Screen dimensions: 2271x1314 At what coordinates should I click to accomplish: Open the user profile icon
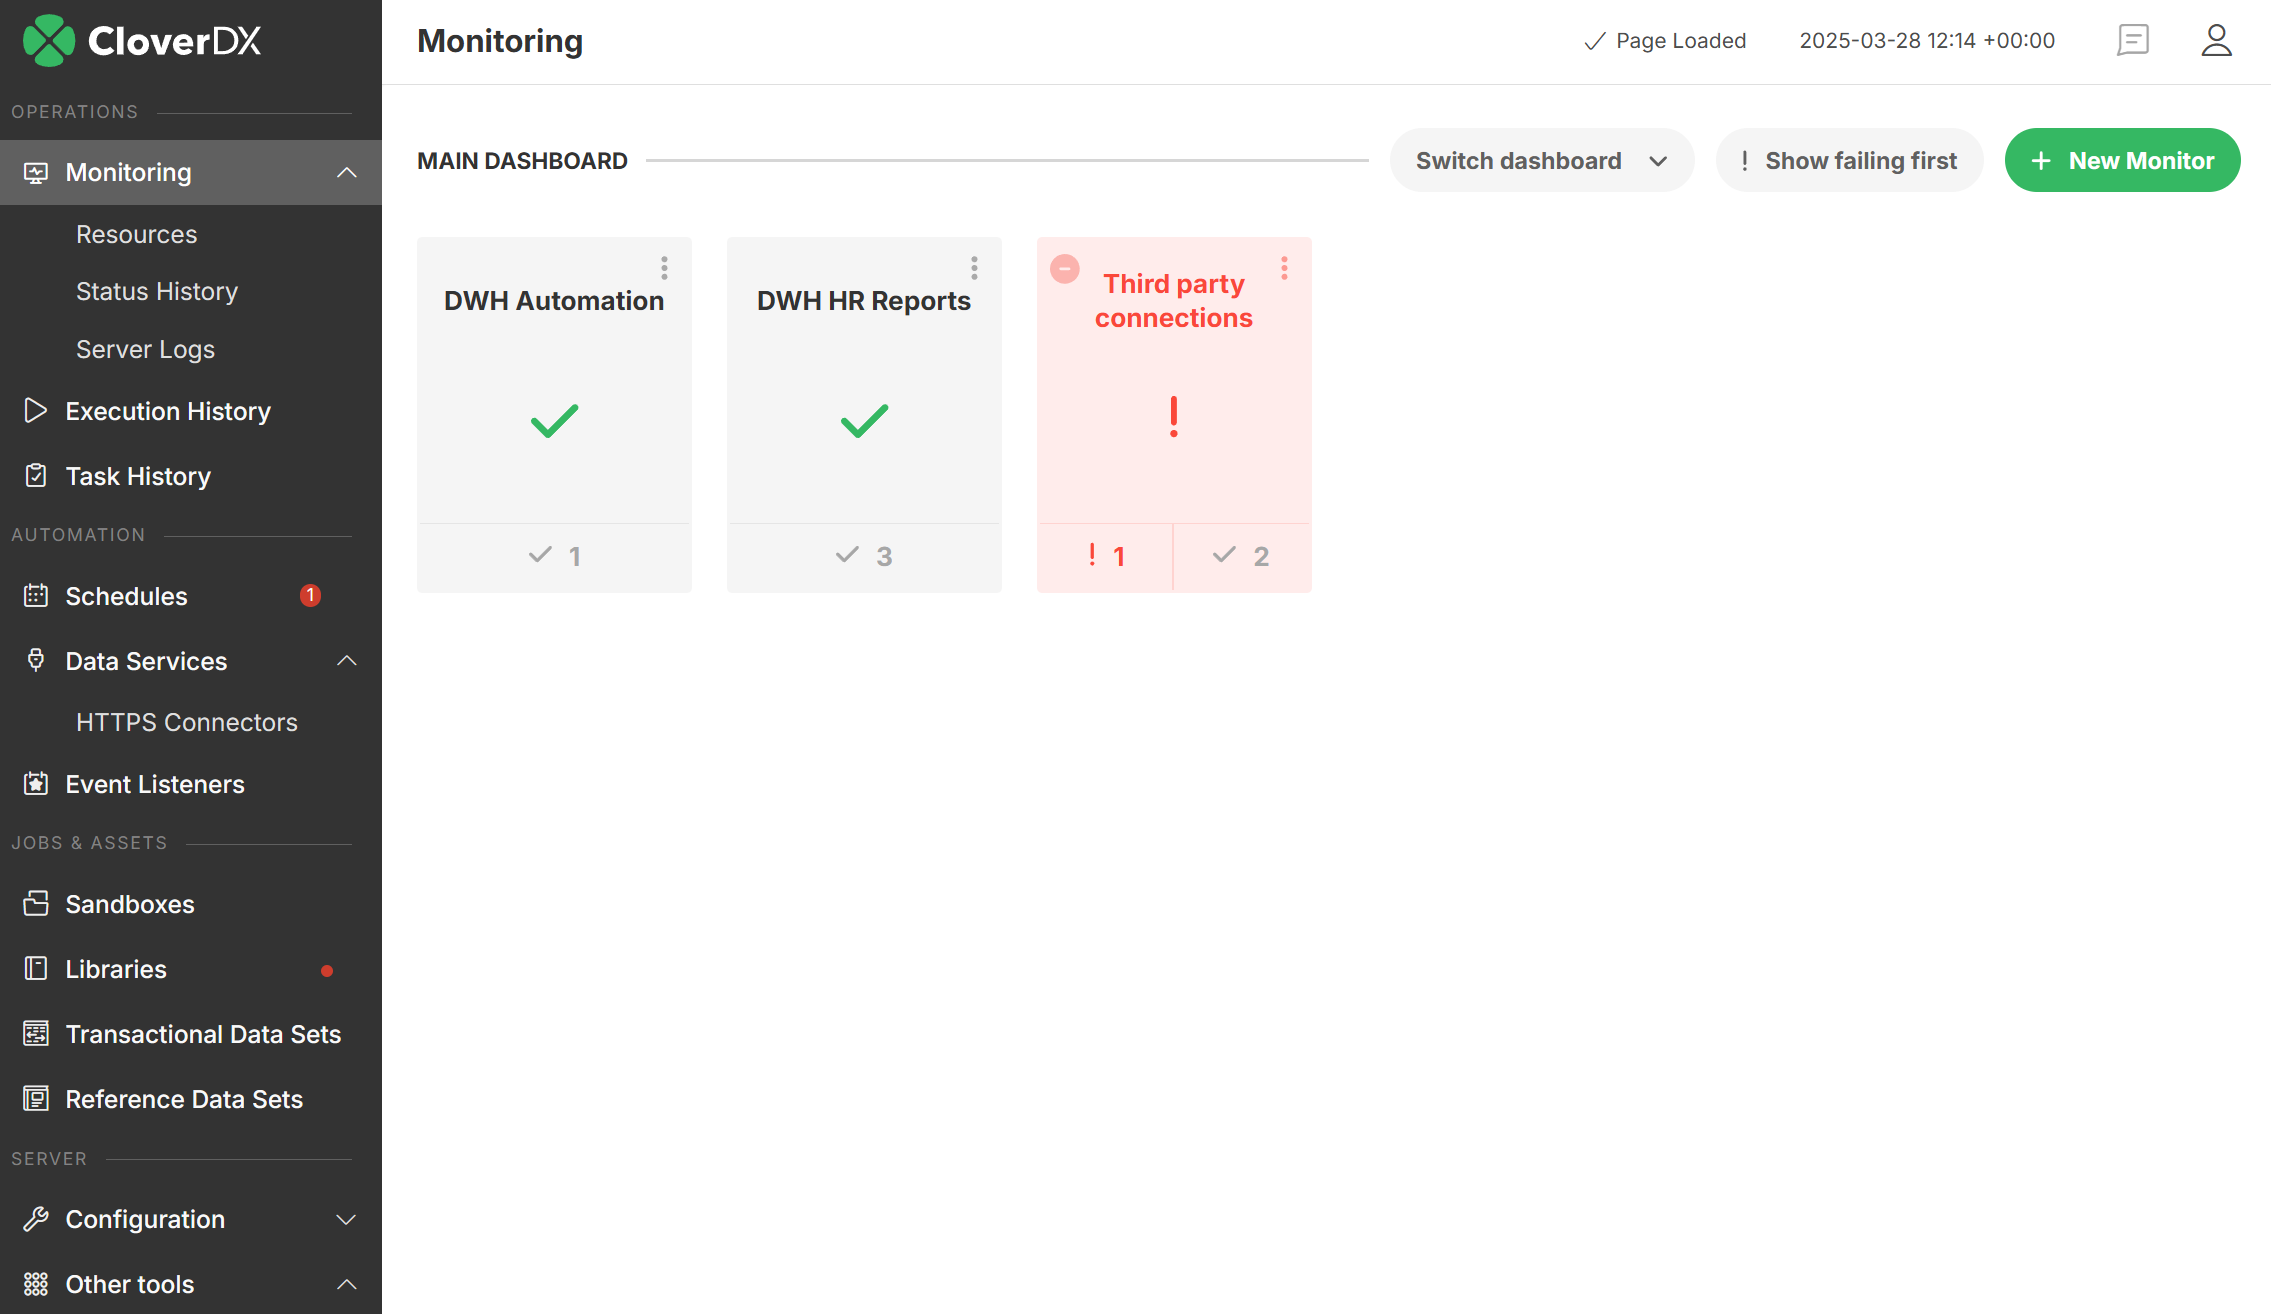[x=2216, y=40]
